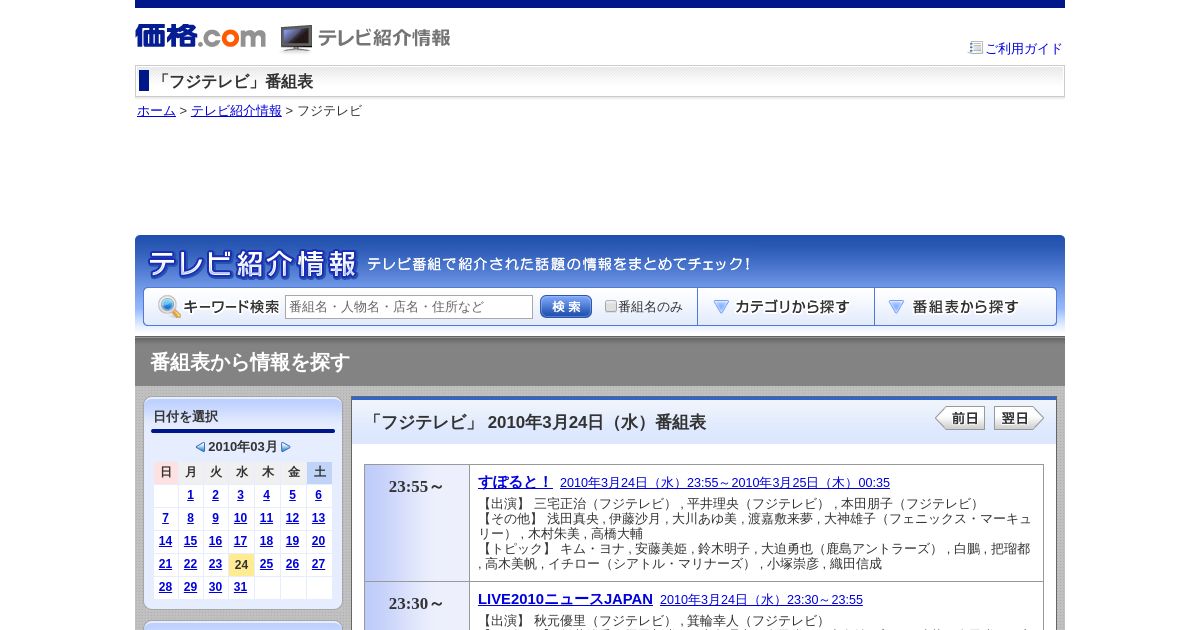Select March 4 in the calendar
Viewport: 1200px width, 630px height.
[x=266, y=495]
